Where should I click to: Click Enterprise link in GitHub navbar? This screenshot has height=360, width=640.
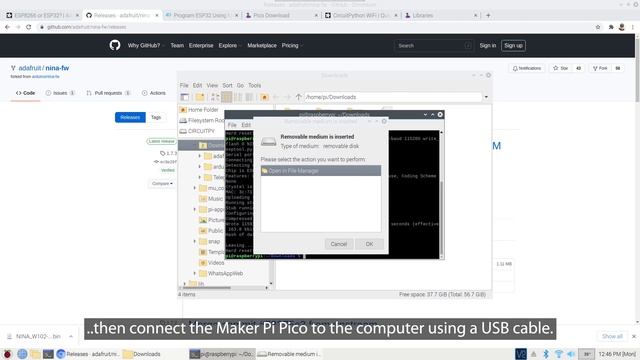pyautogui.click(x=201, y=46)
